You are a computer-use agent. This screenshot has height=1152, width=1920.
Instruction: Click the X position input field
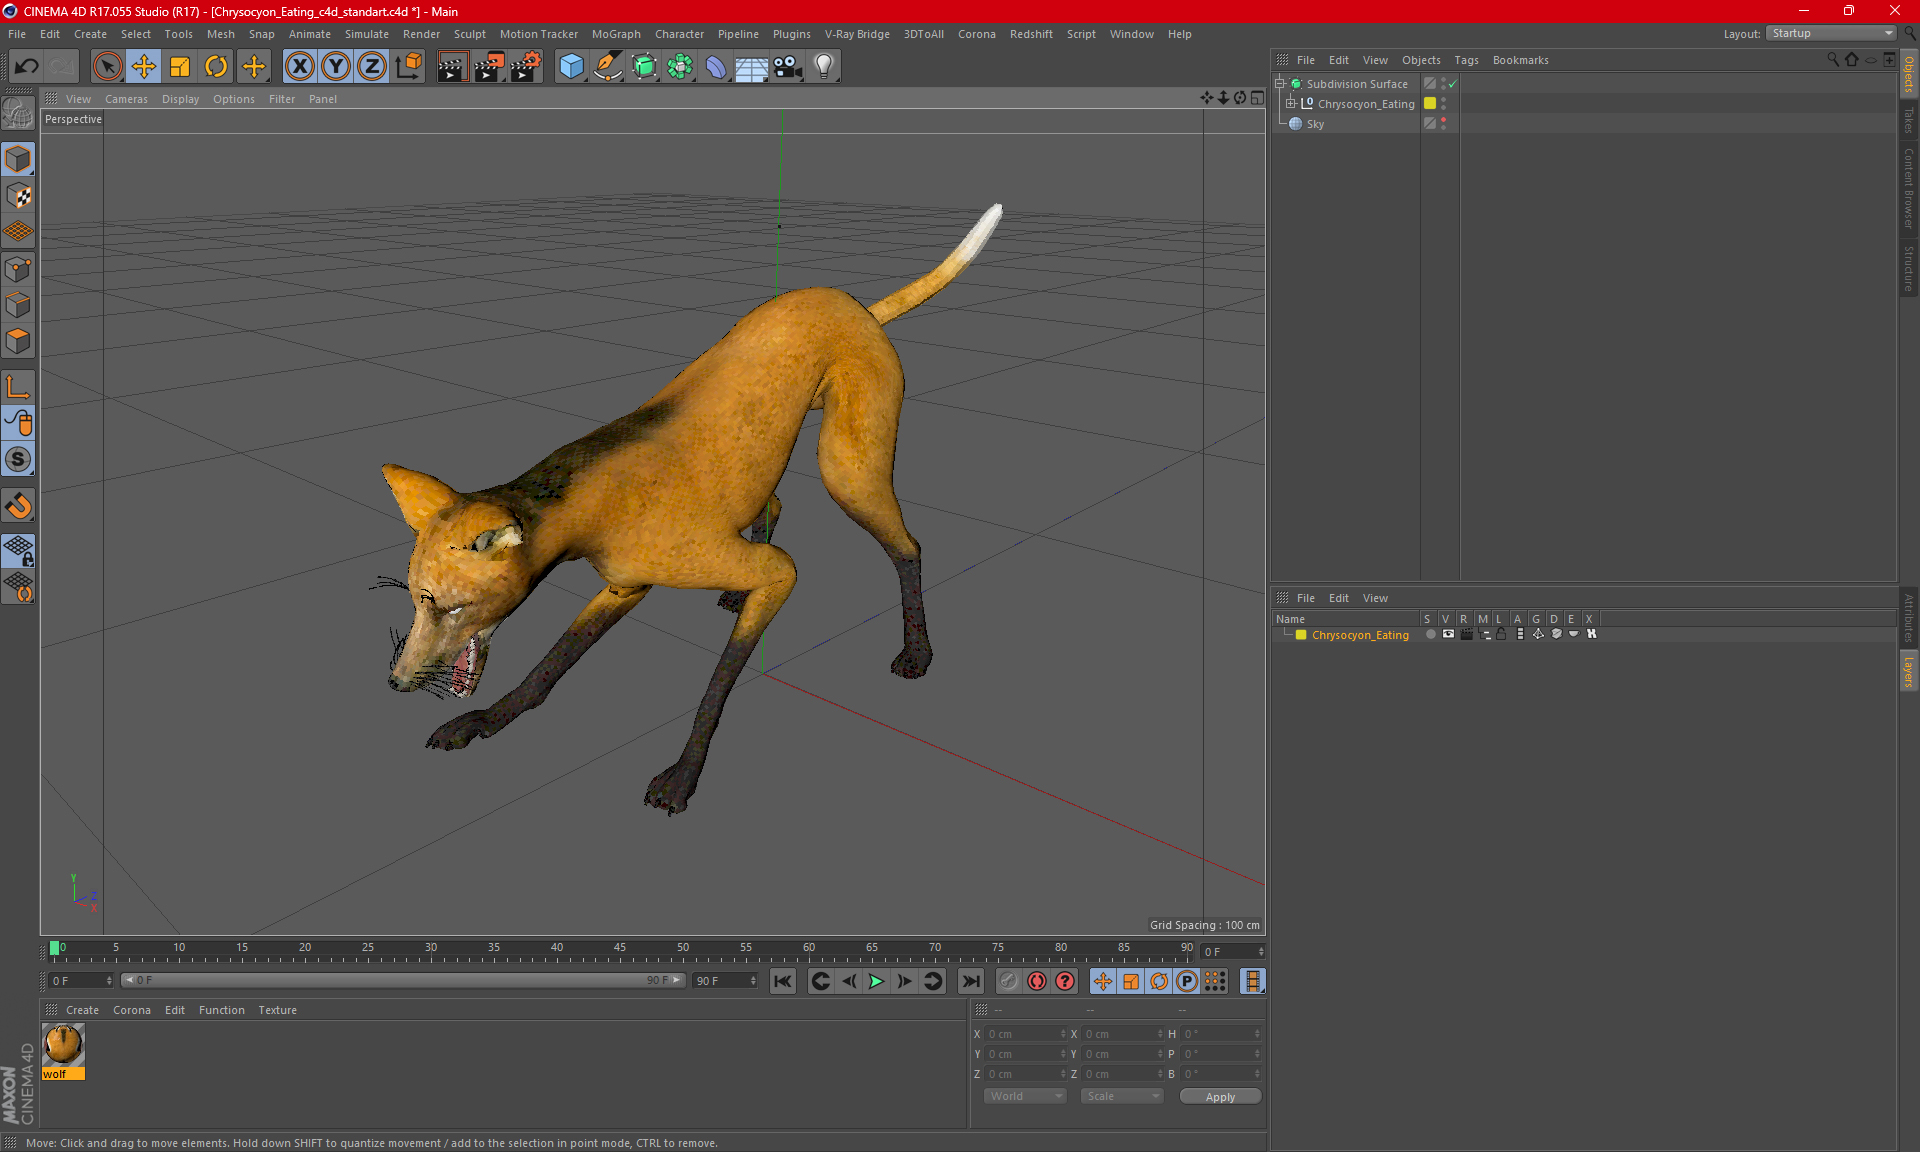(x=1026, y=1034)
